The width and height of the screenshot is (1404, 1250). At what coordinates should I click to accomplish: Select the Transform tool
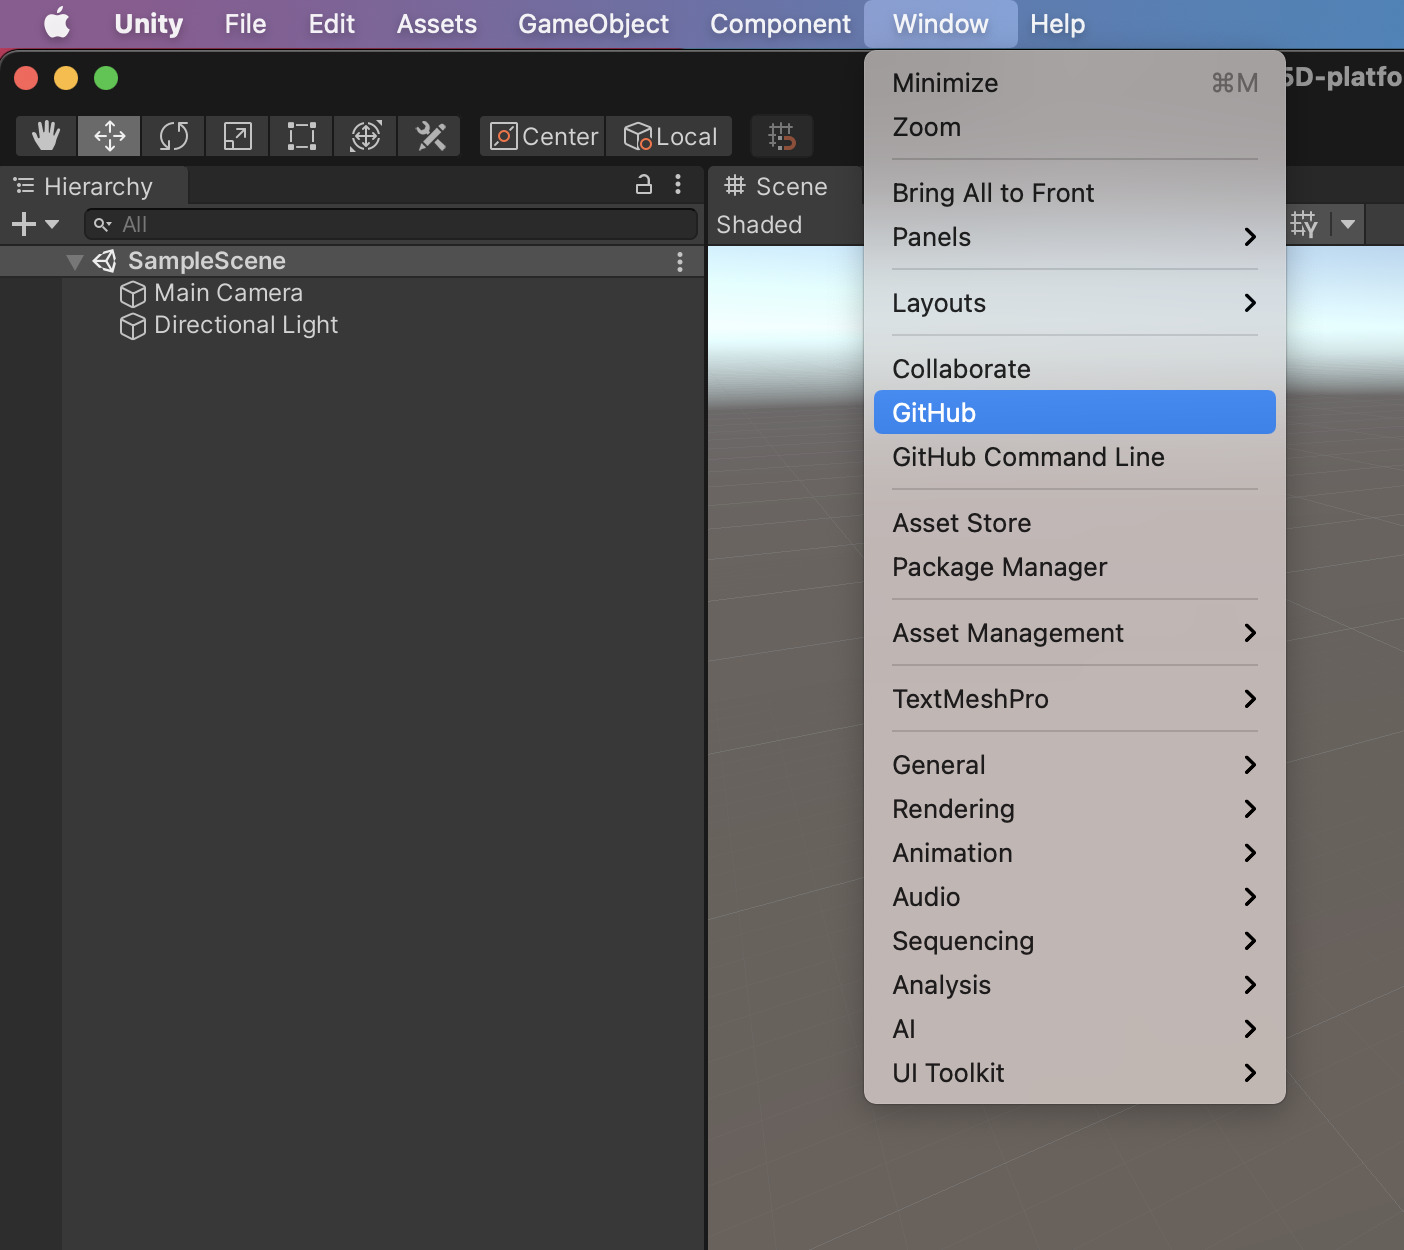pyautogui.click(x=366, y=136)
